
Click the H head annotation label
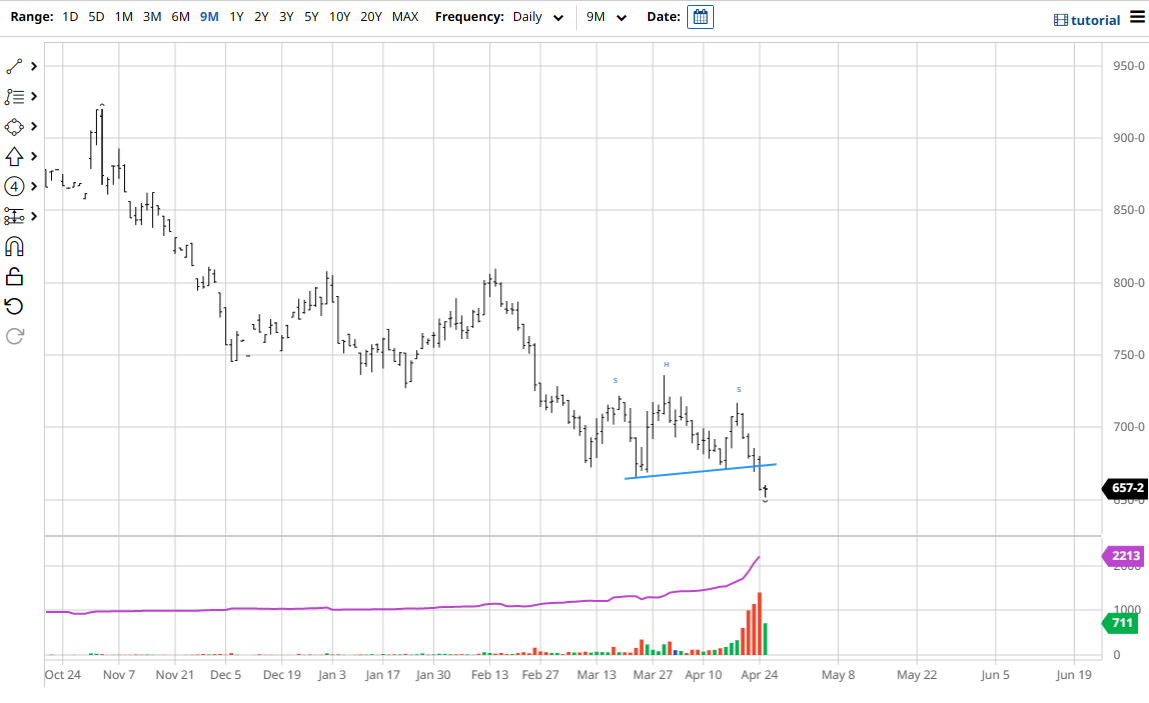pyautogui.click(x=666, y=364)
